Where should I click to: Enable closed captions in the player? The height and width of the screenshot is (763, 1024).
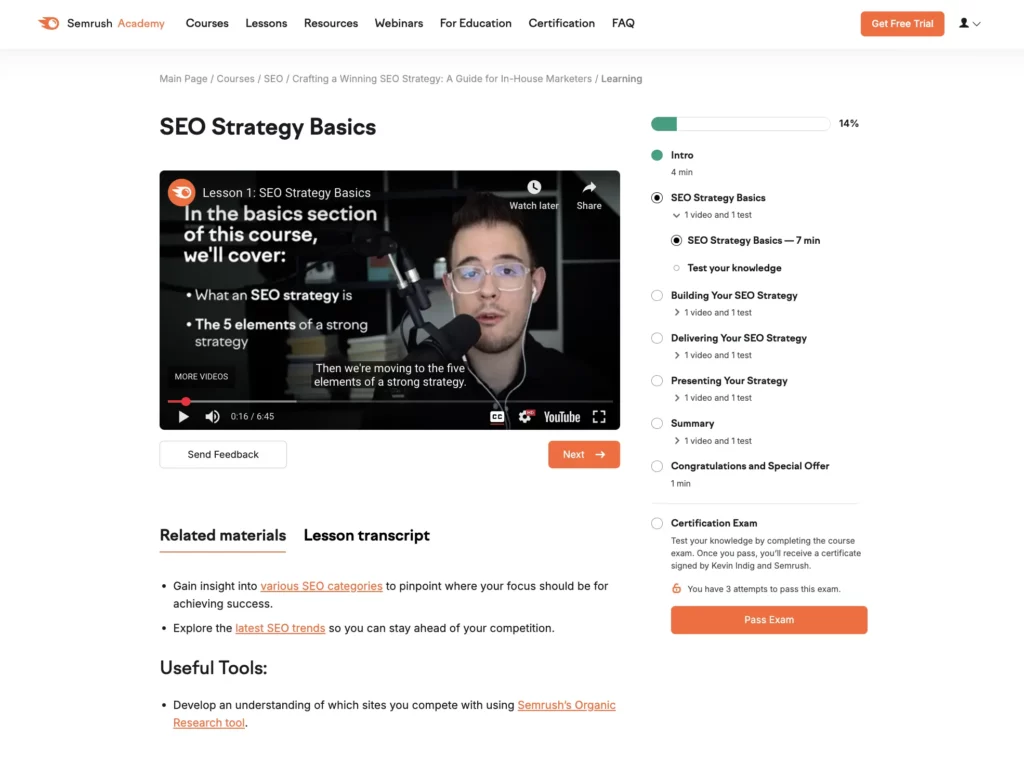click(x=497, y=416)
